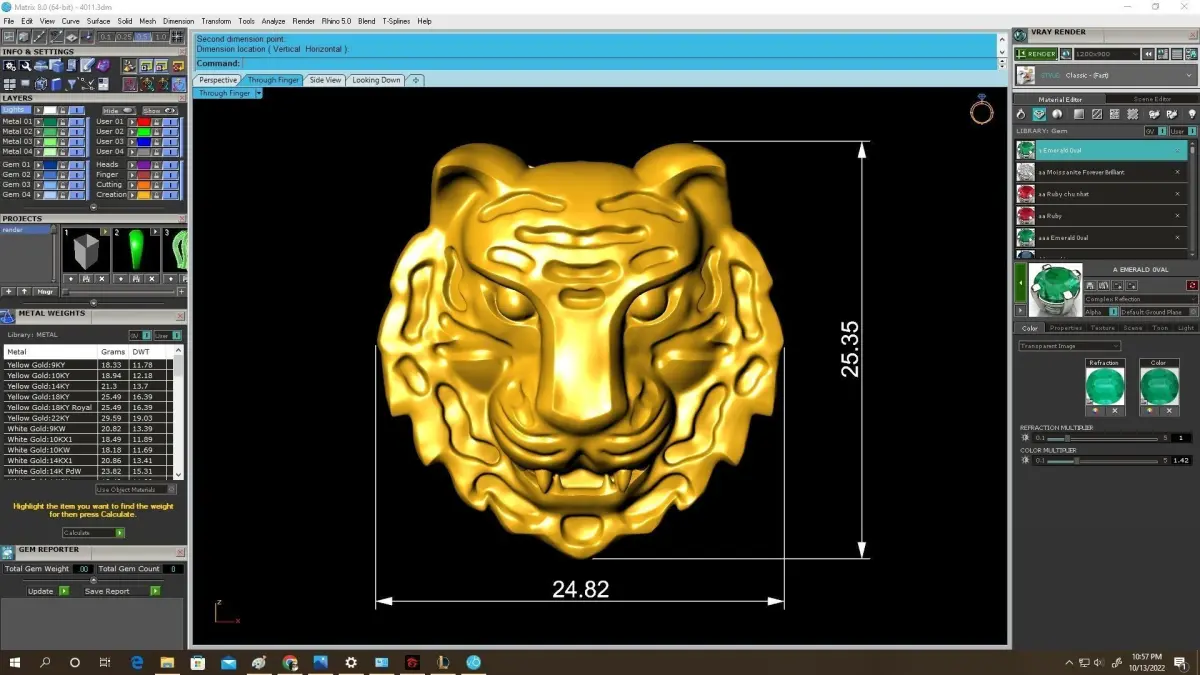Switch to the Scene Editor tab
The width and height of the screenshot is (1200, 675).
(1152, 99)
